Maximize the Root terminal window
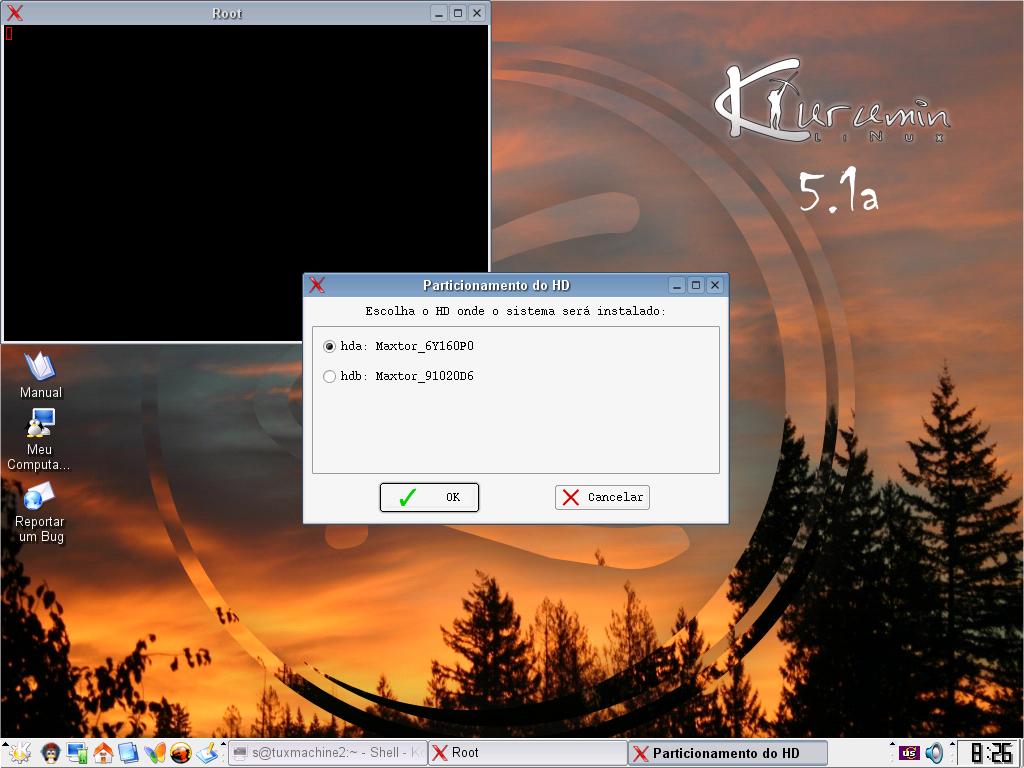This screenshot has width=1024, height=768. (x=458, y=13)
